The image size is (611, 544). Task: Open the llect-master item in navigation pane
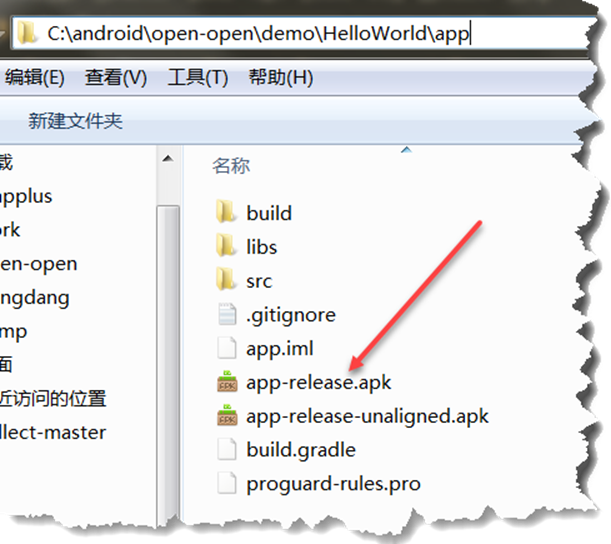[53, 433]
